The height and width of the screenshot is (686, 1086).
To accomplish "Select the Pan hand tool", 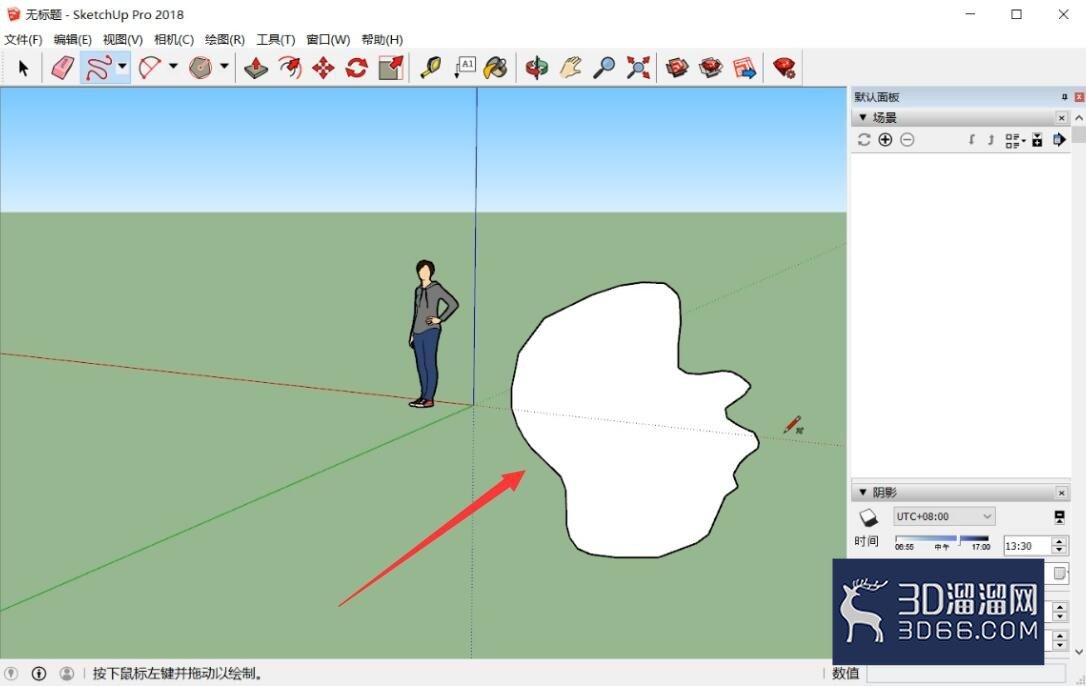I will coord(571,68).
